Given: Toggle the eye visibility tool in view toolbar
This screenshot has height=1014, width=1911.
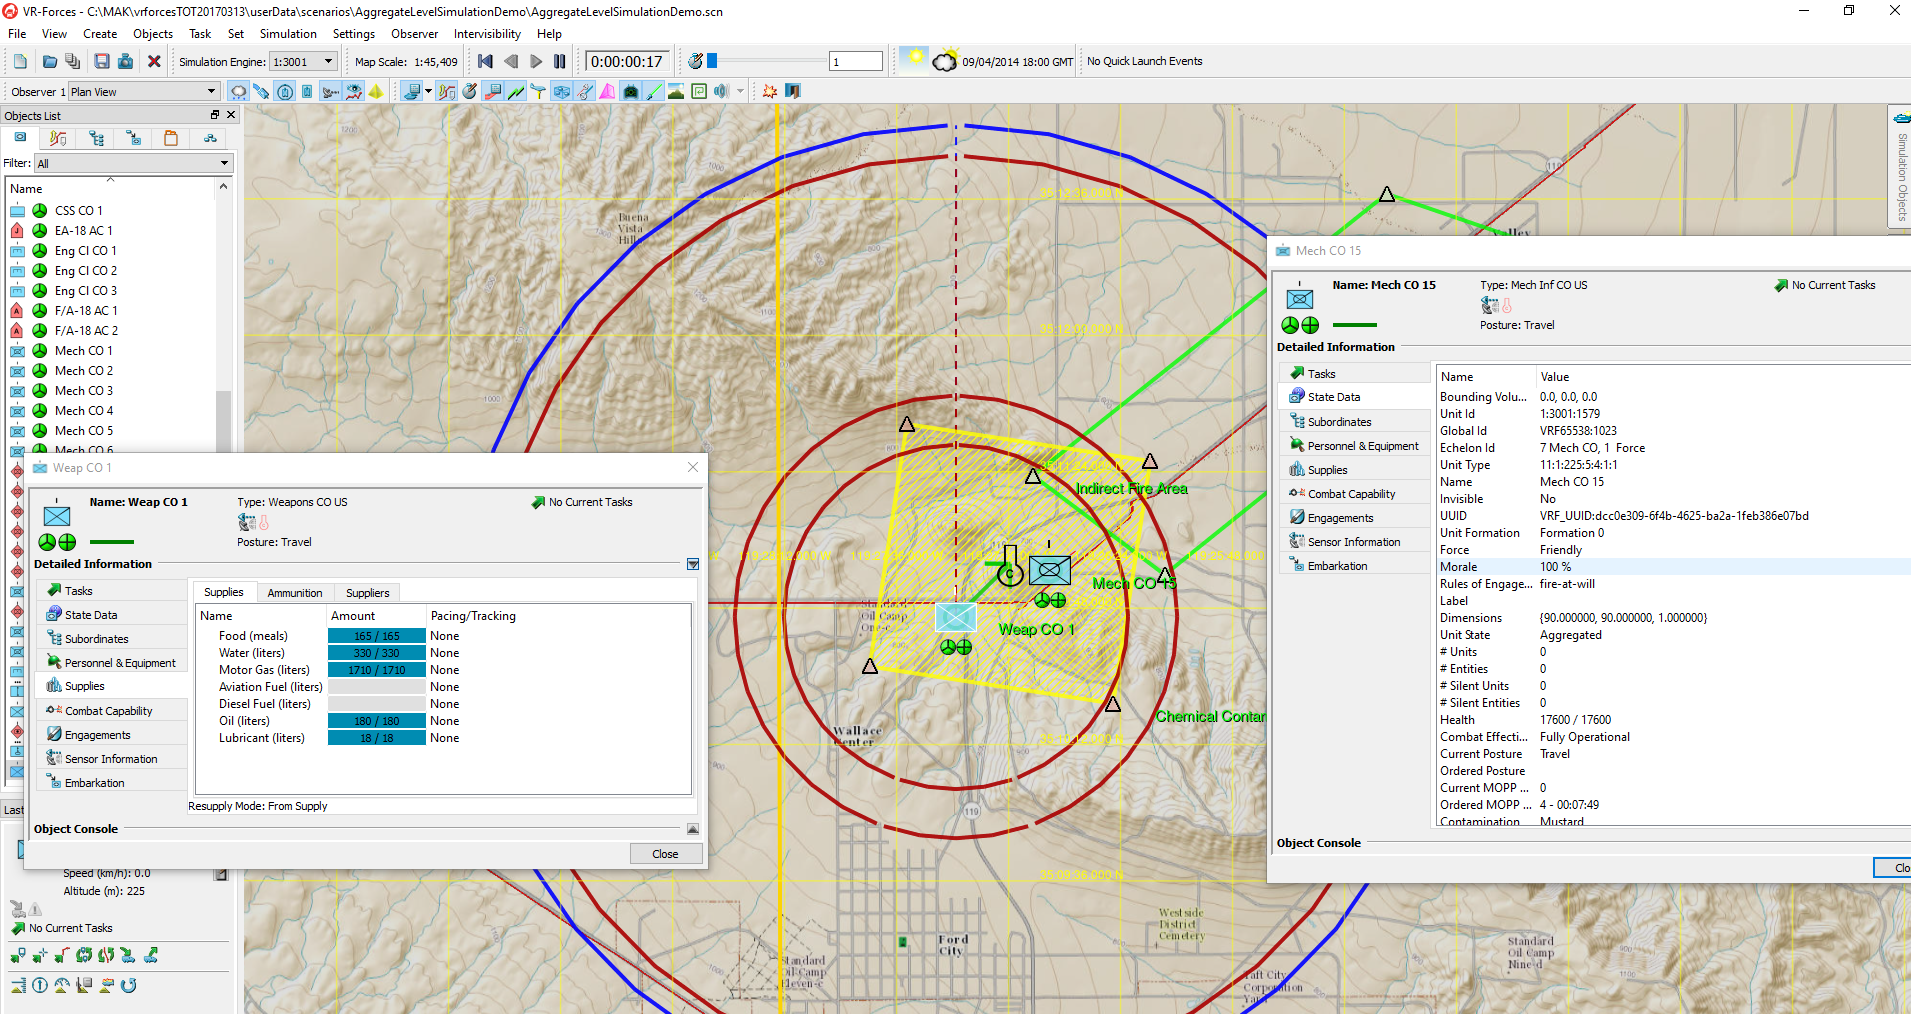Looking at the screenshot, I should pyautogui.click(x=354, y=91).
